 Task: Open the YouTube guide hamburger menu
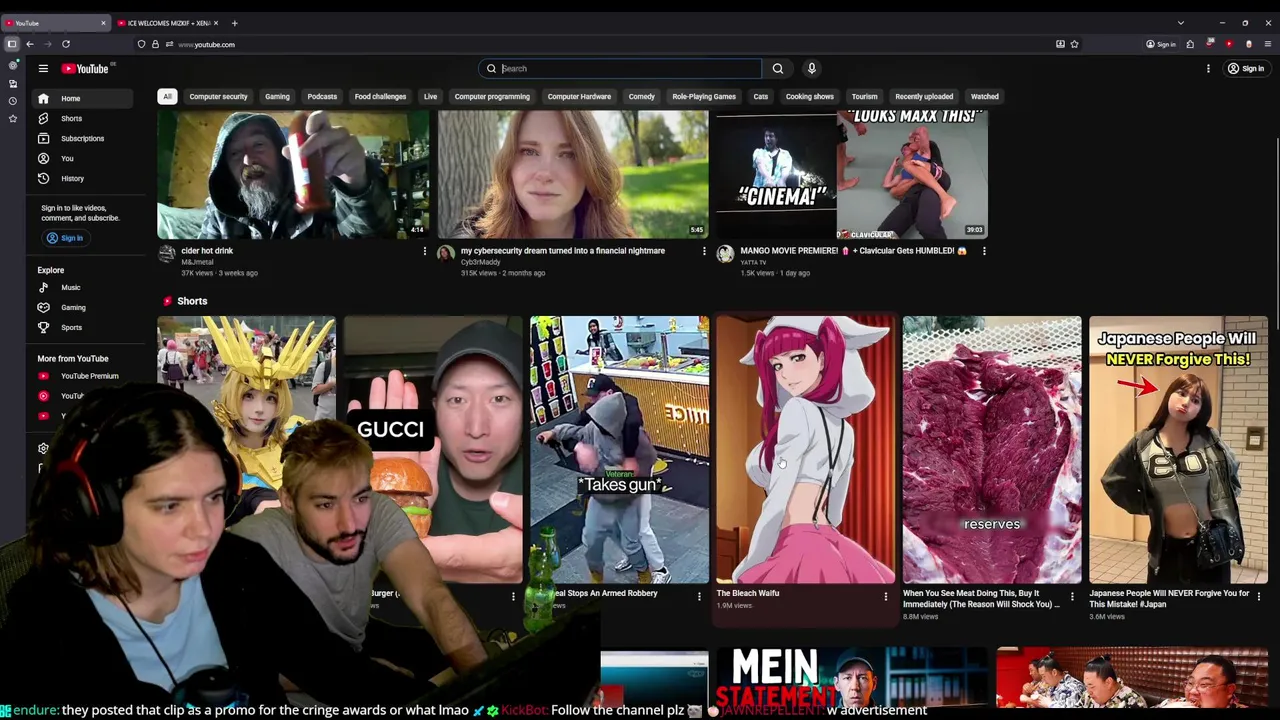tap(43, 68)
